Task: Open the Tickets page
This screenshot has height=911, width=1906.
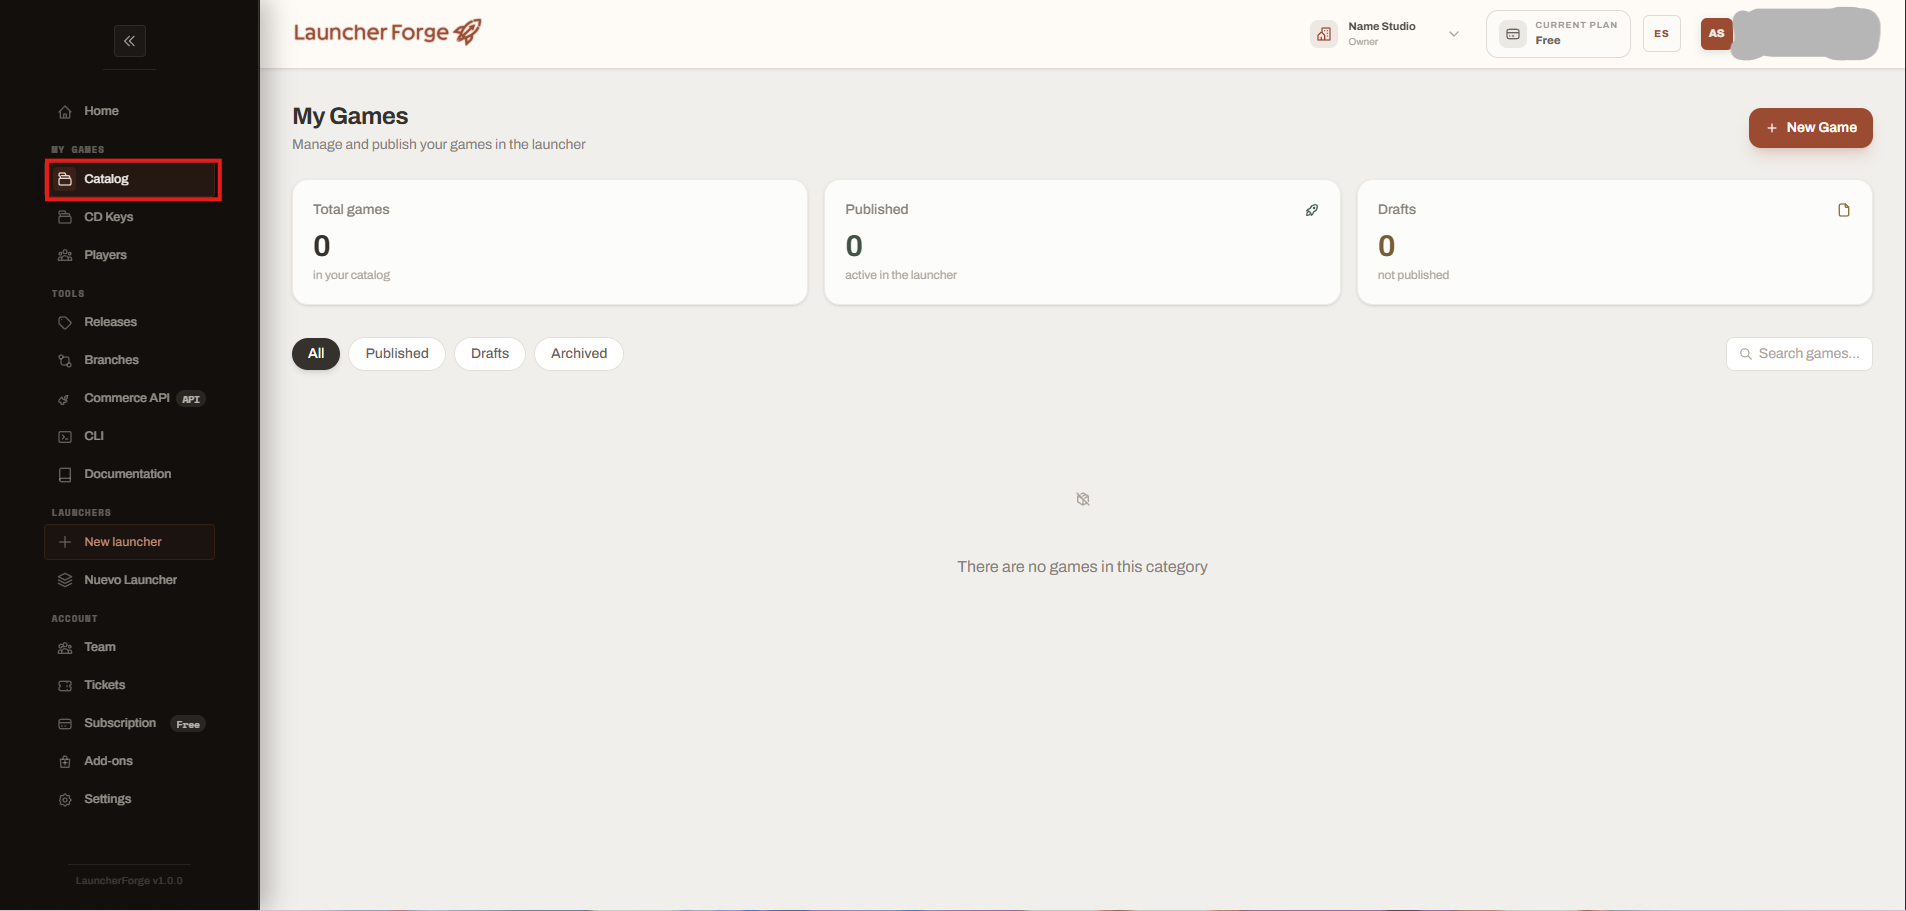Action: (130, 685)
